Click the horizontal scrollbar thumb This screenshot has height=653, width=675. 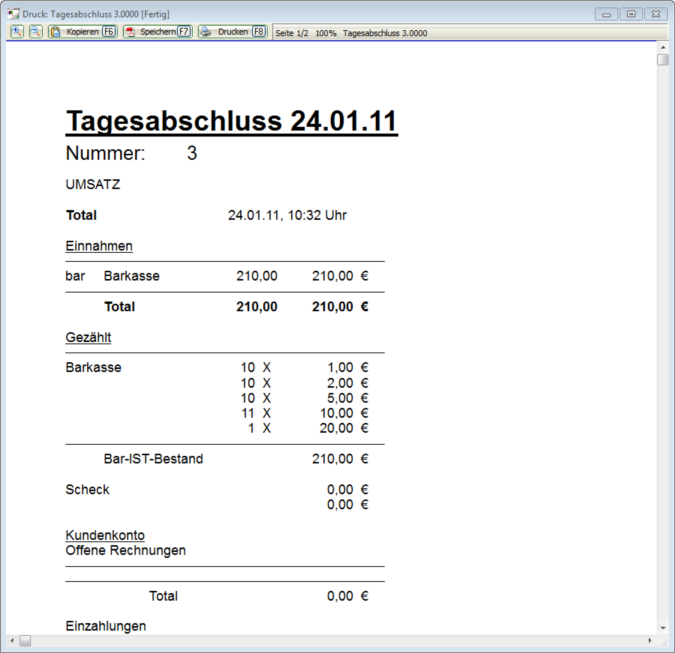(25, 640)
